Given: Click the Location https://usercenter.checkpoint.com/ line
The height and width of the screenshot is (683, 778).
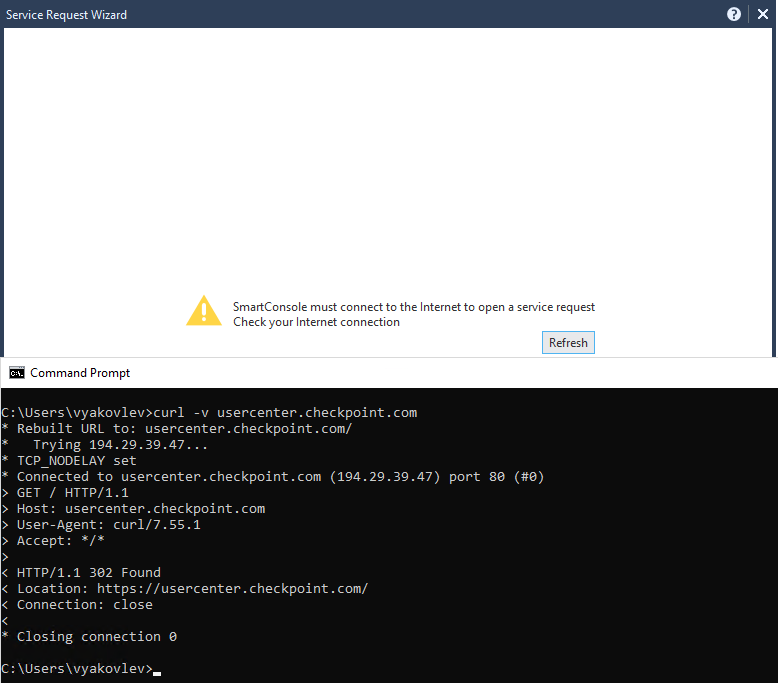Looking at the screenshot, I should tap(192, 588).
